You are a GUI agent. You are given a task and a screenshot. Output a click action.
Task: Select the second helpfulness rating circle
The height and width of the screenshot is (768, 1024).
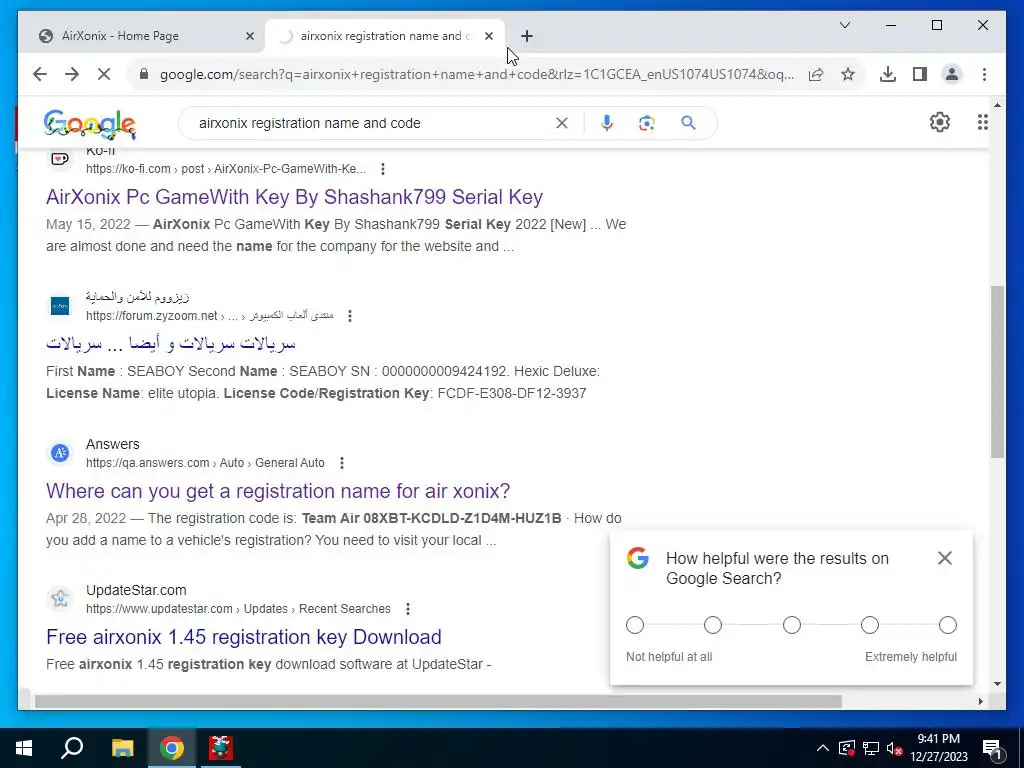713,625
